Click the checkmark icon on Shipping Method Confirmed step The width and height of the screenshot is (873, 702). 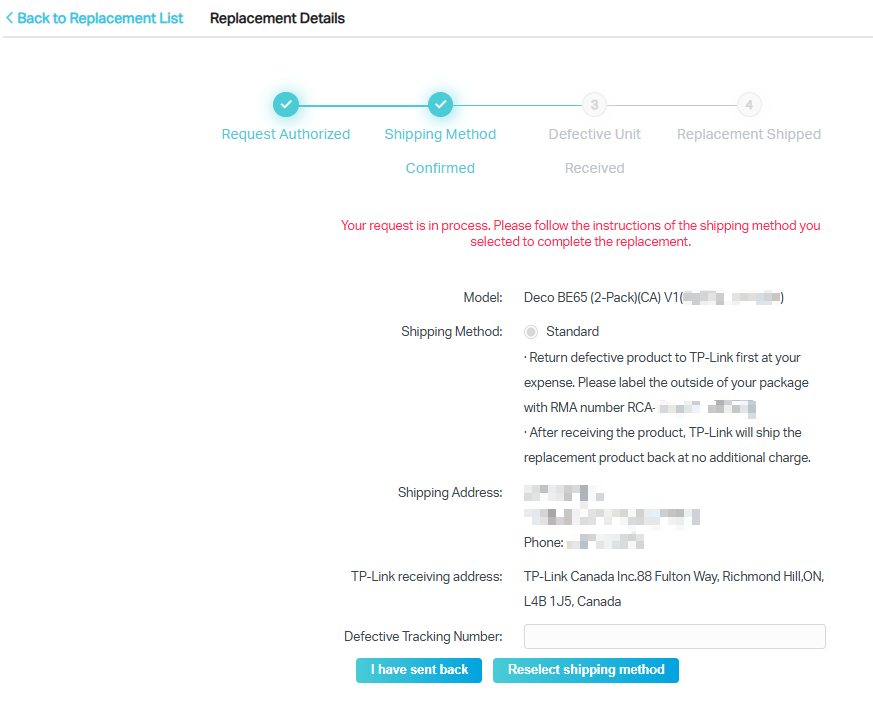[x=440, y=104]
